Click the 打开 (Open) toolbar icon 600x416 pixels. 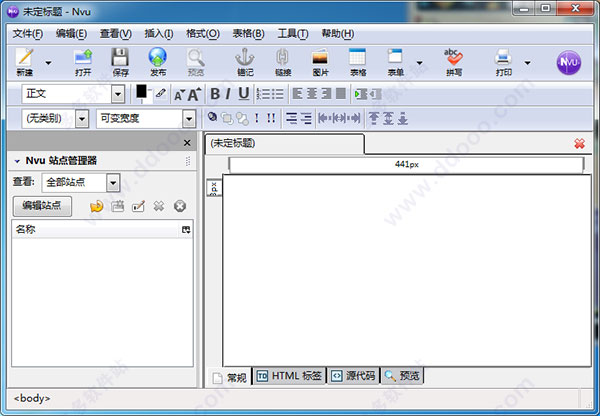[83, 62]
